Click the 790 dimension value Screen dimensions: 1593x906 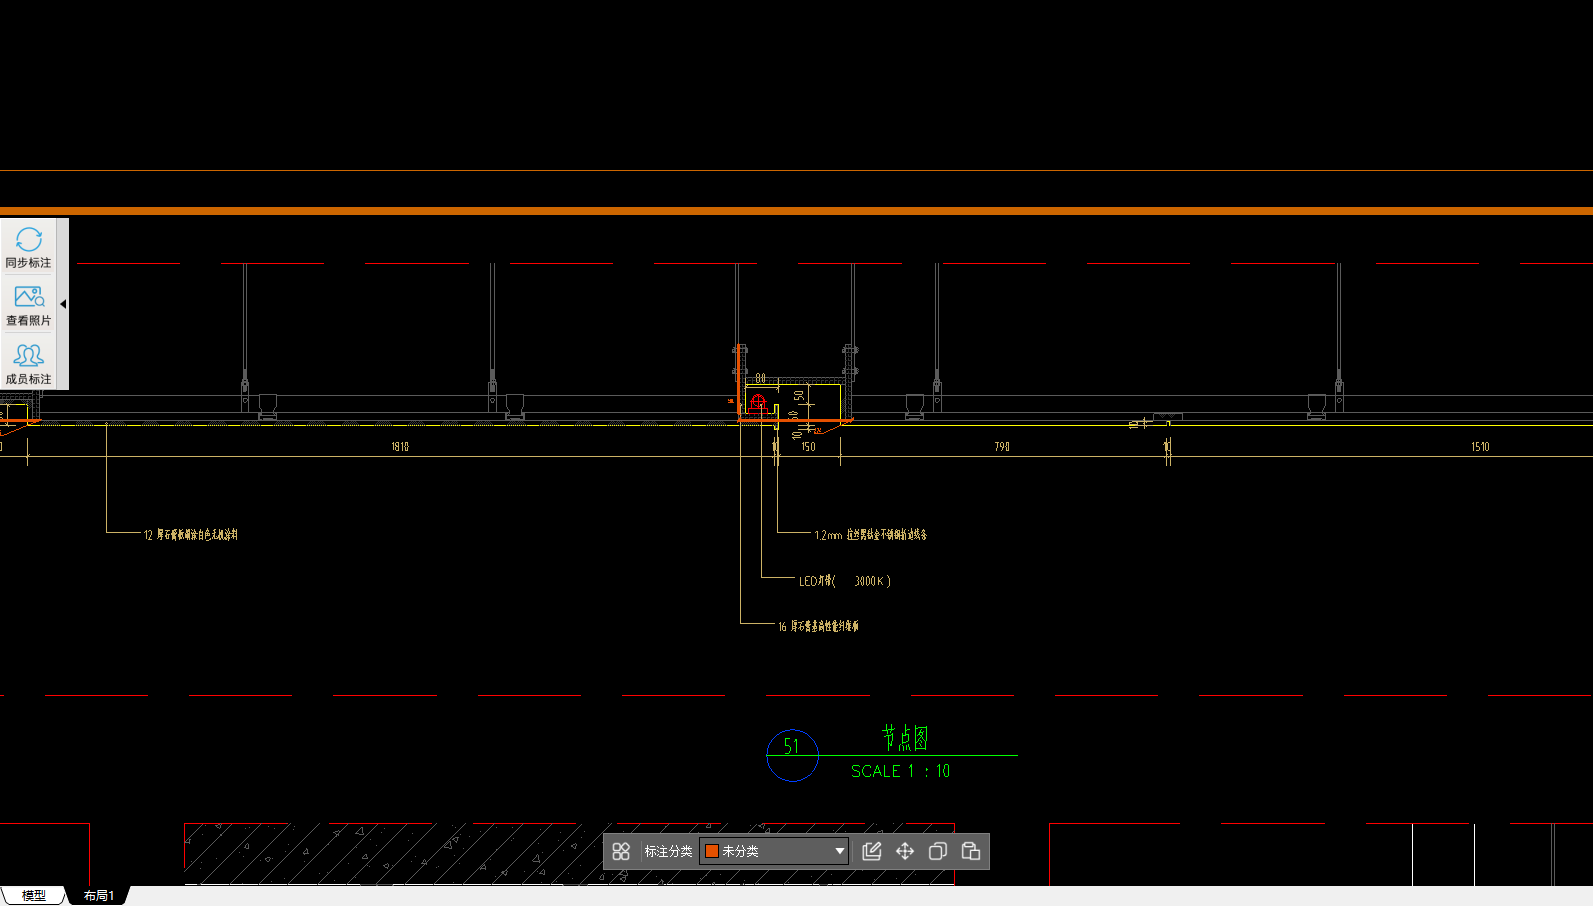click(1002, 447)
